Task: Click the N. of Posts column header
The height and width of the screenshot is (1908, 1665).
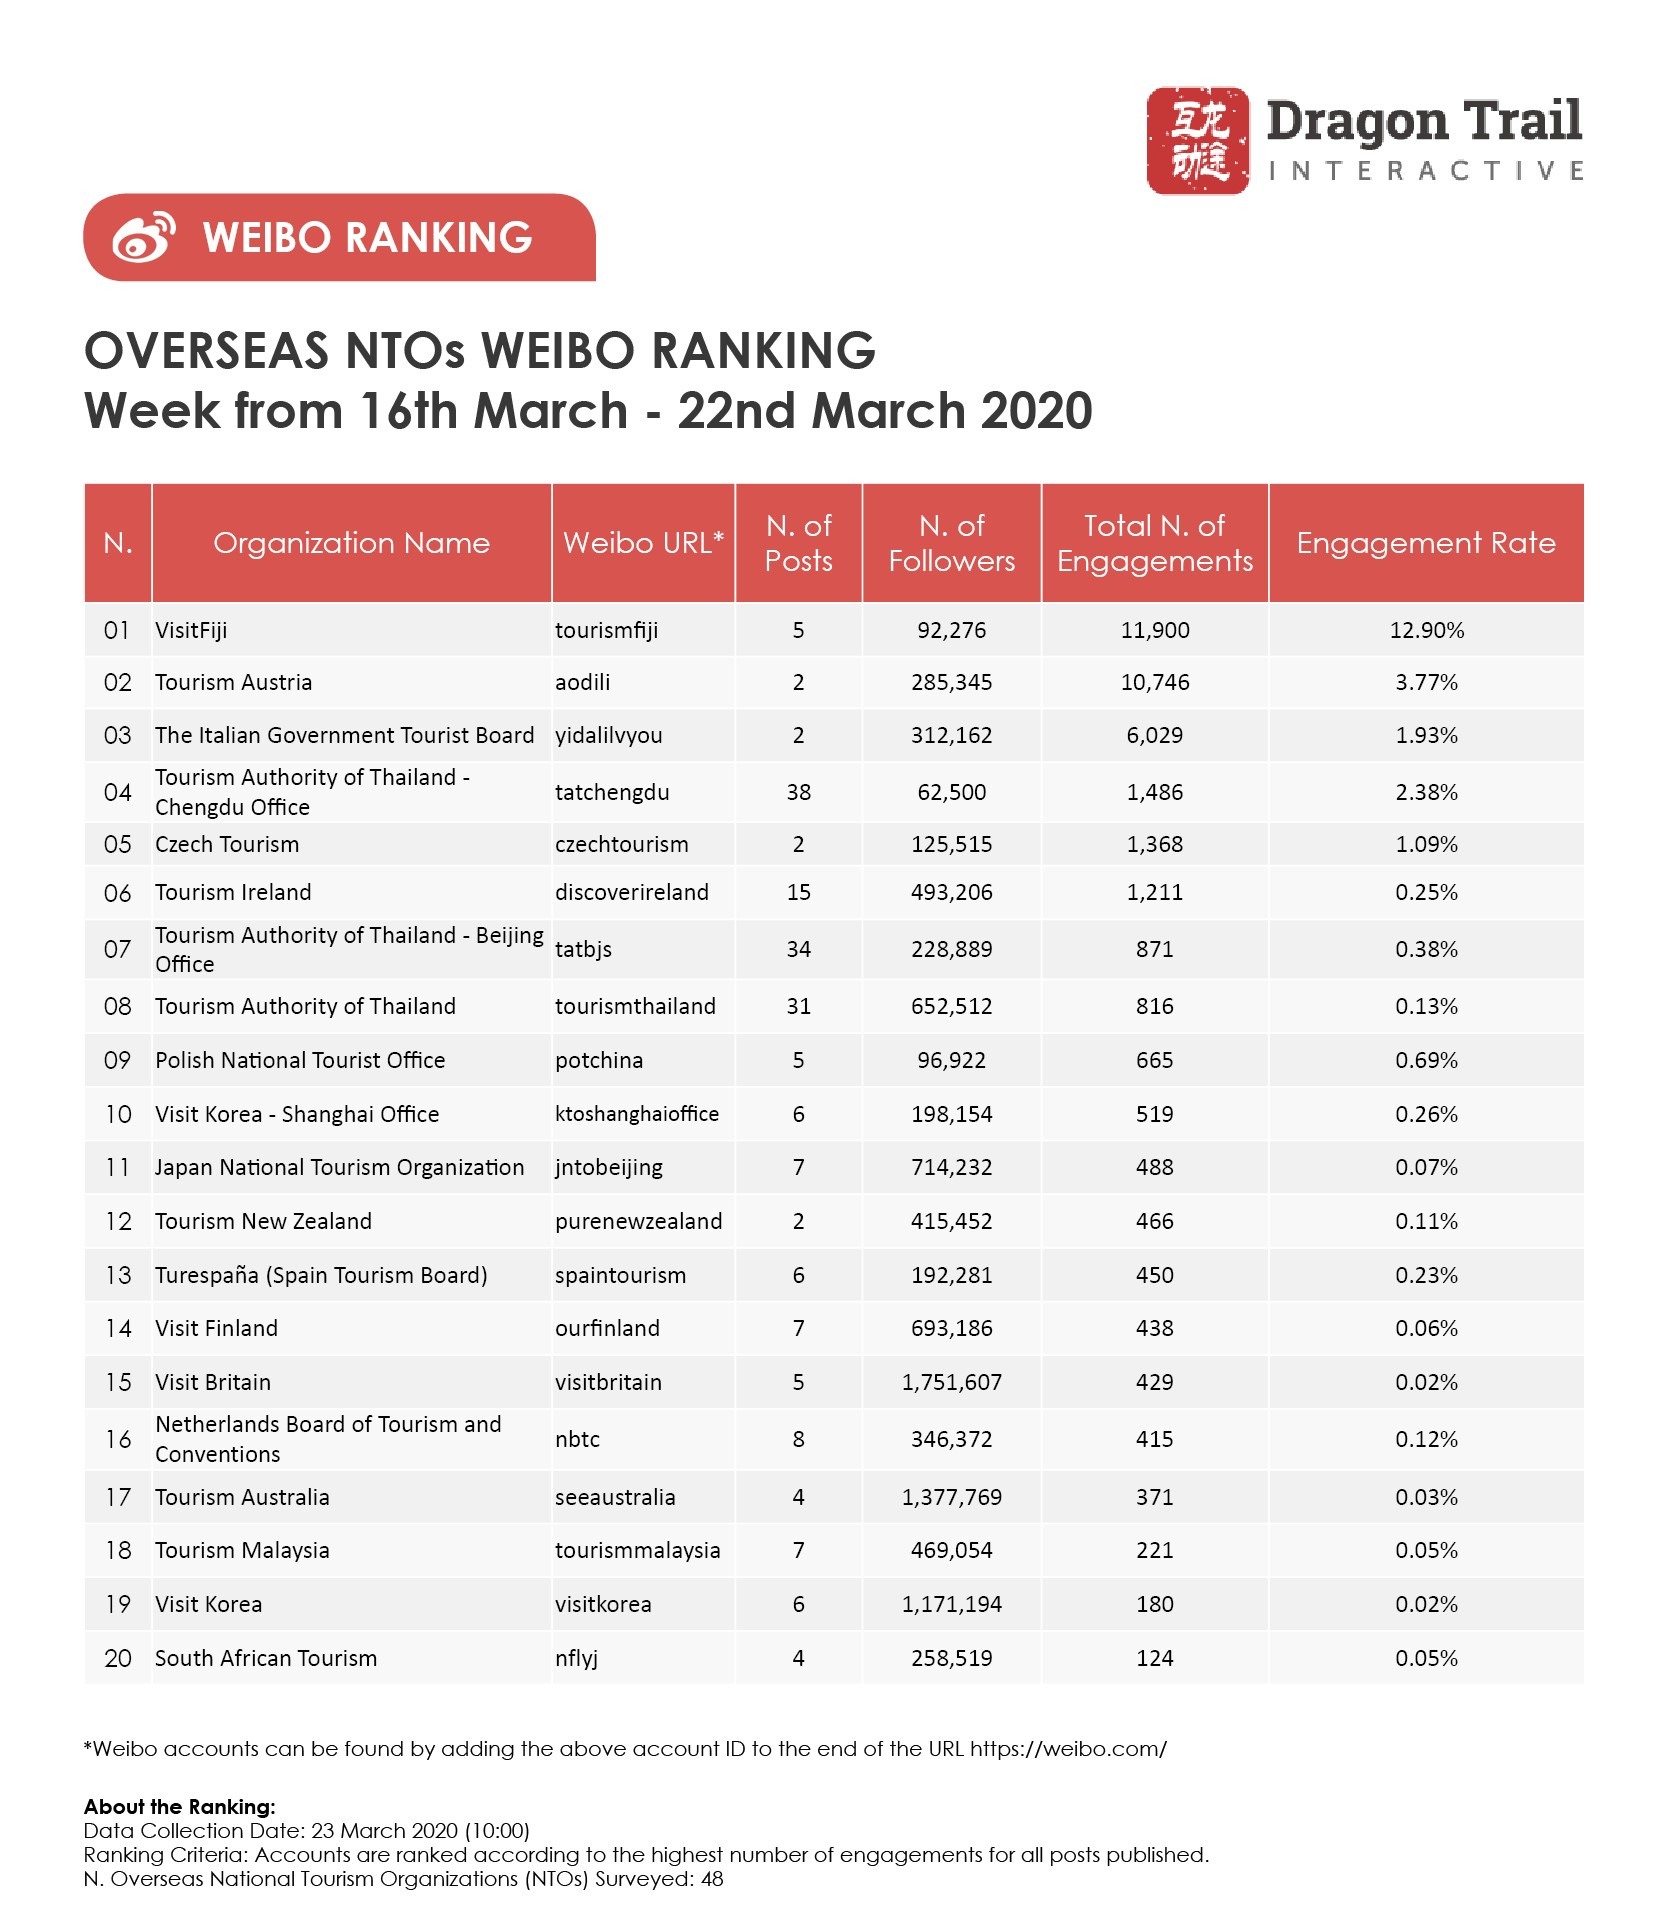Action: [x=798, y=543]
